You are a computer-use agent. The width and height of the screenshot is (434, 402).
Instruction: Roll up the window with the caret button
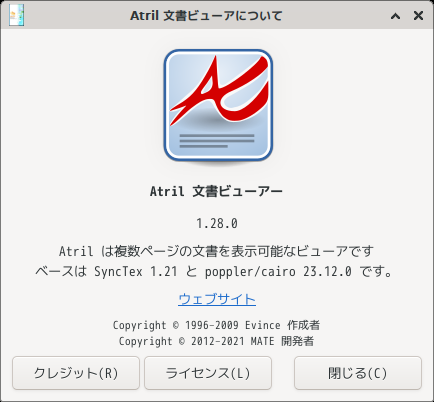pos(395,16)
